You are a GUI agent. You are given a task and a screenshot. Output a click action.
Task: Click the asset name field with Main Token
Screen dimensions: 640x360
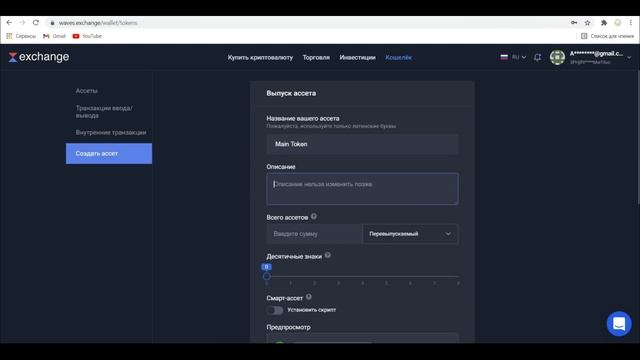point(362,144)
